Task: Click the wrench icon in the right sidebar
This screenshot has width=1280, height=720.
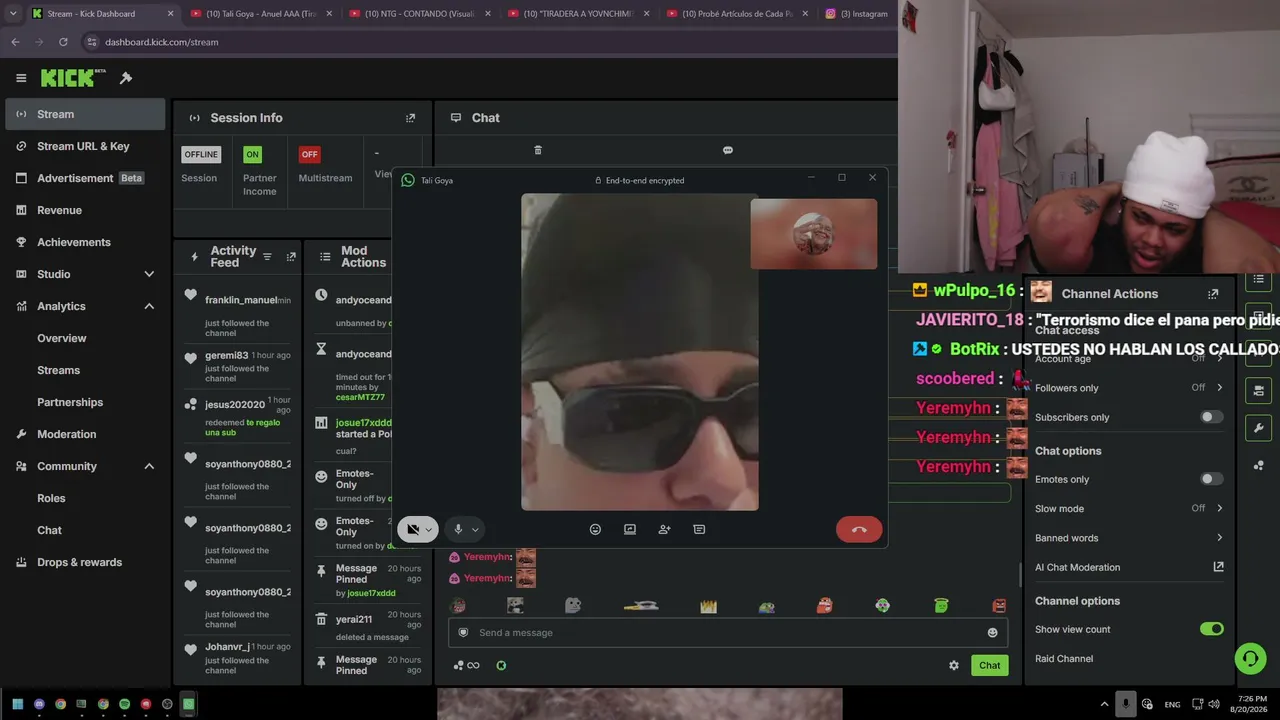Action: point(1259,428)
